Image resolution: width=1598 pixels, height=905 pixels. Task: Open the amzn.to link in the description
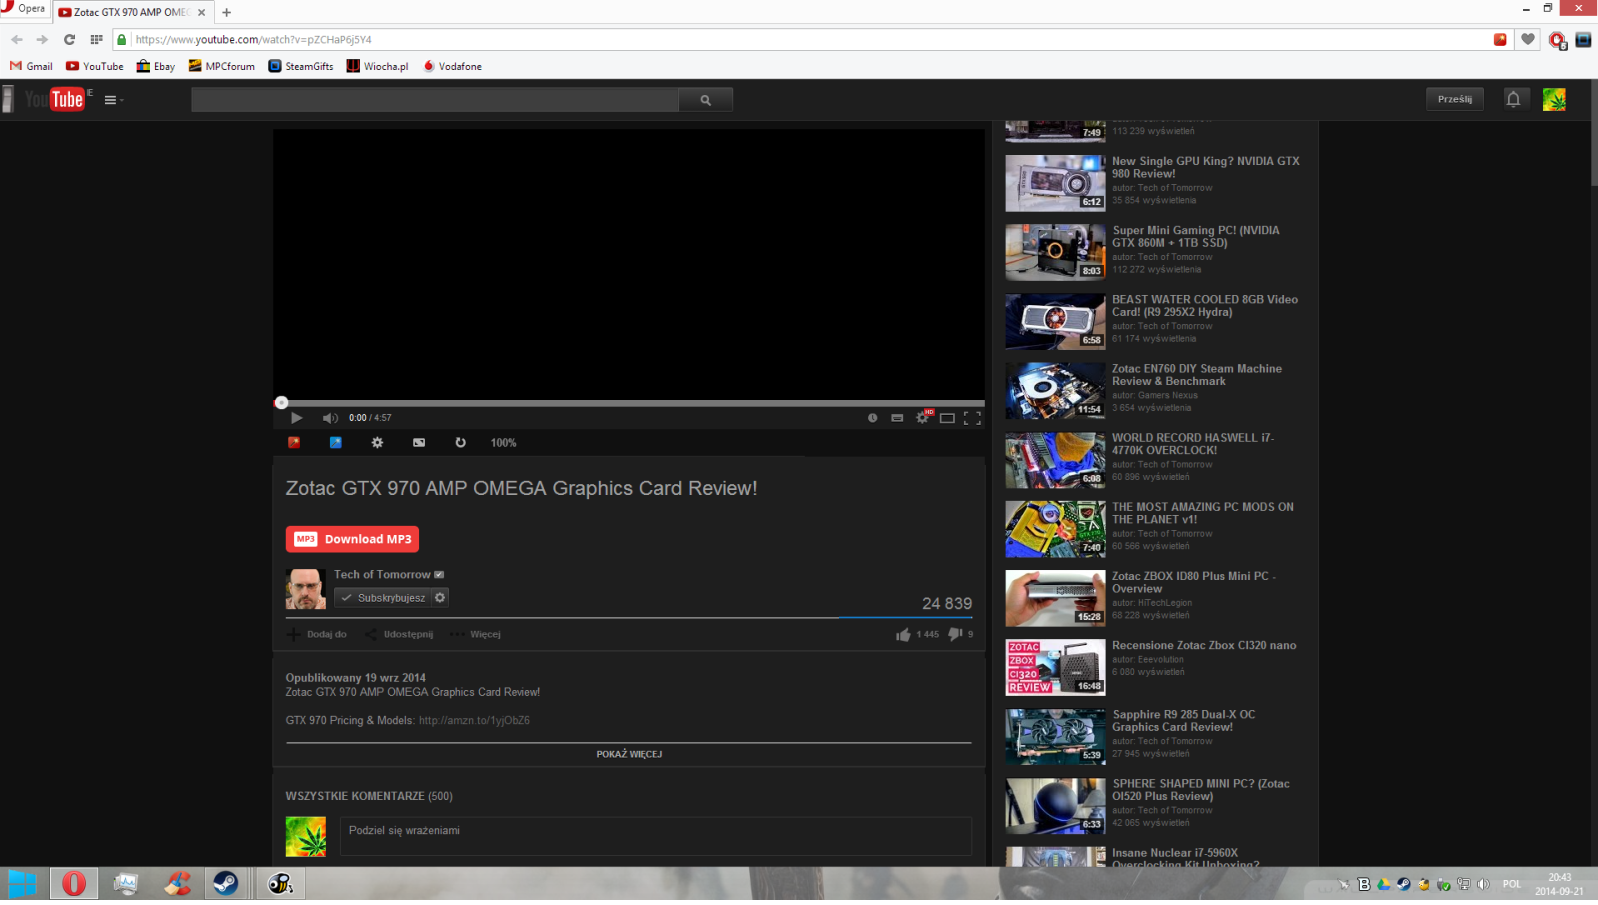(474, 720)
